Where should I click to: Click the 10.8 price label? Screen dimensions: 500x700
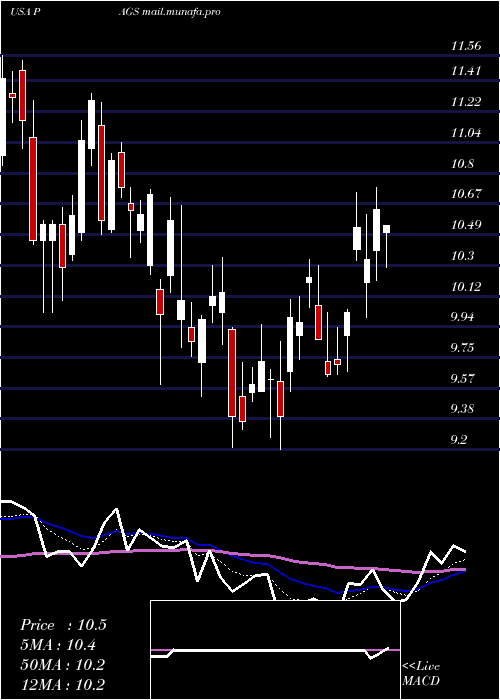pos(462,163)
